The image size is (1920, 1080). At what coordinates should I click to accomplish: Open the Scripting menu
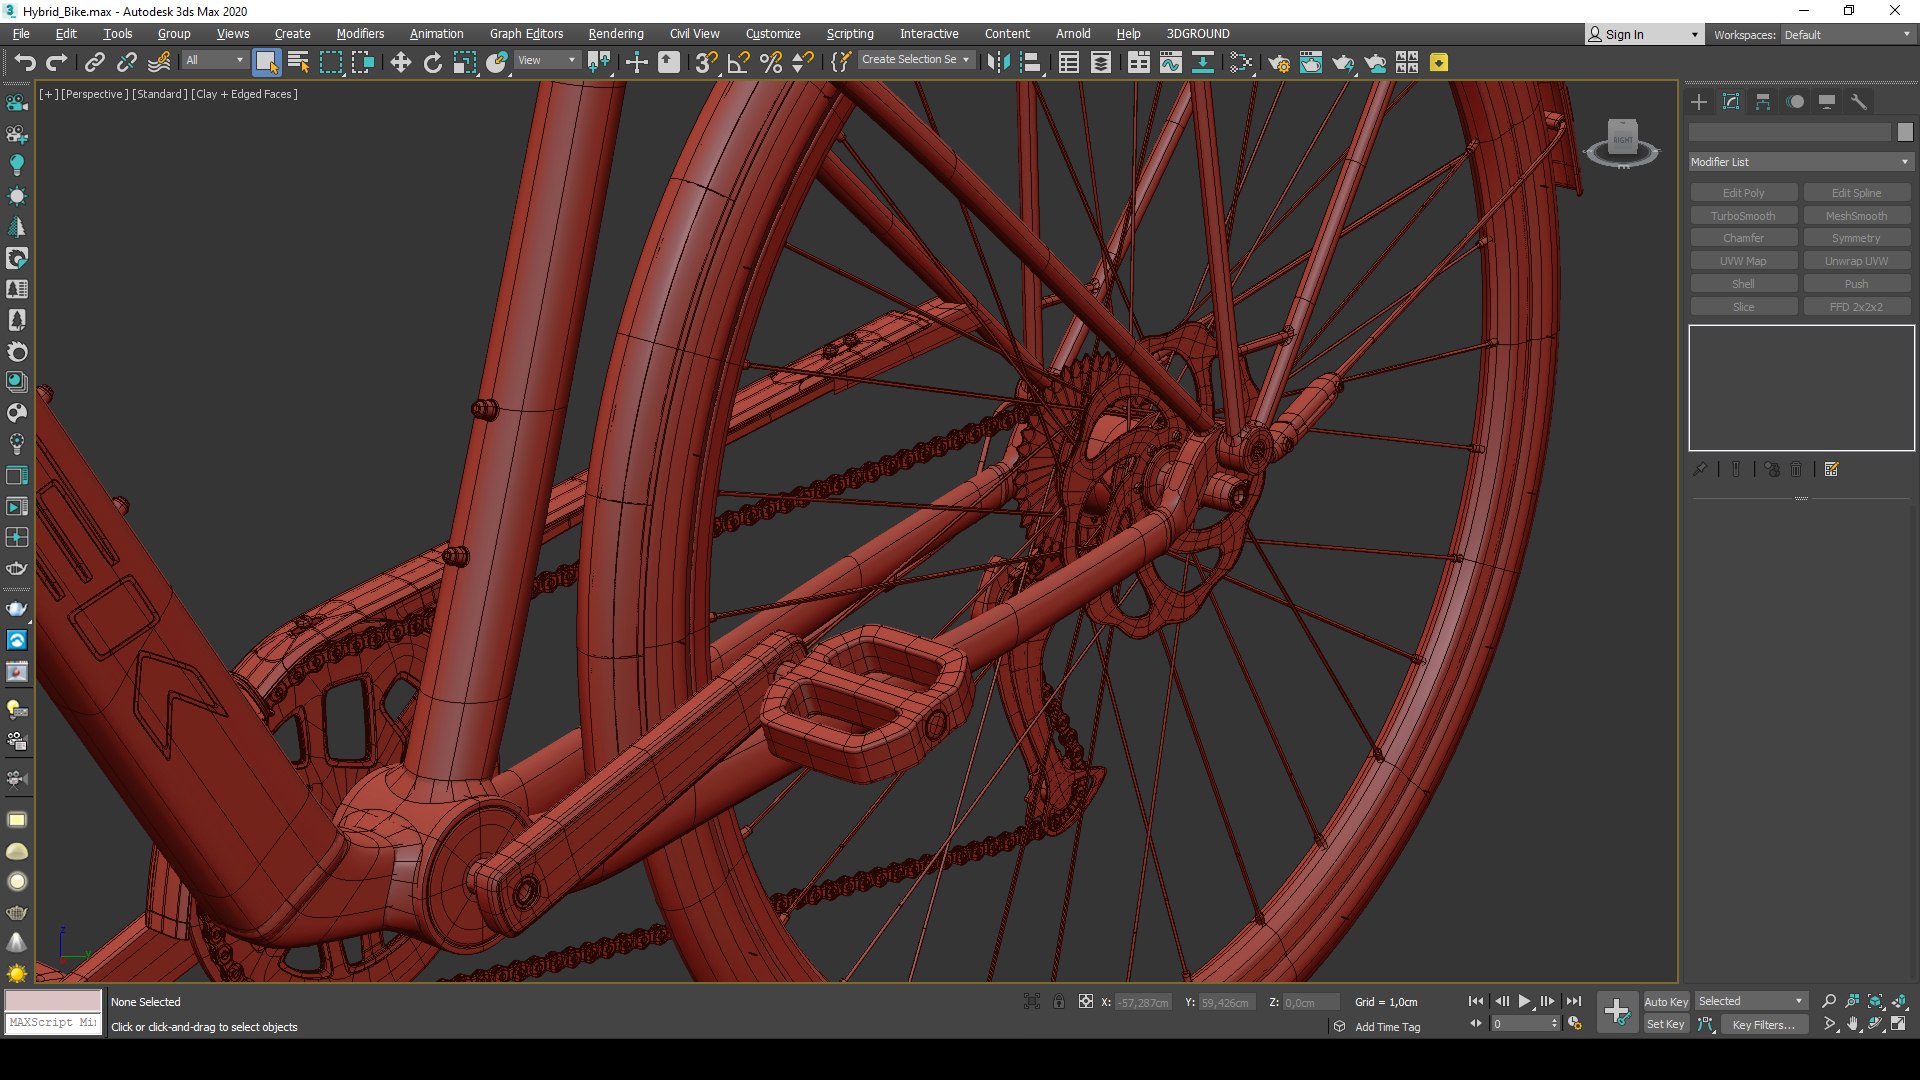tap(850, 34)
